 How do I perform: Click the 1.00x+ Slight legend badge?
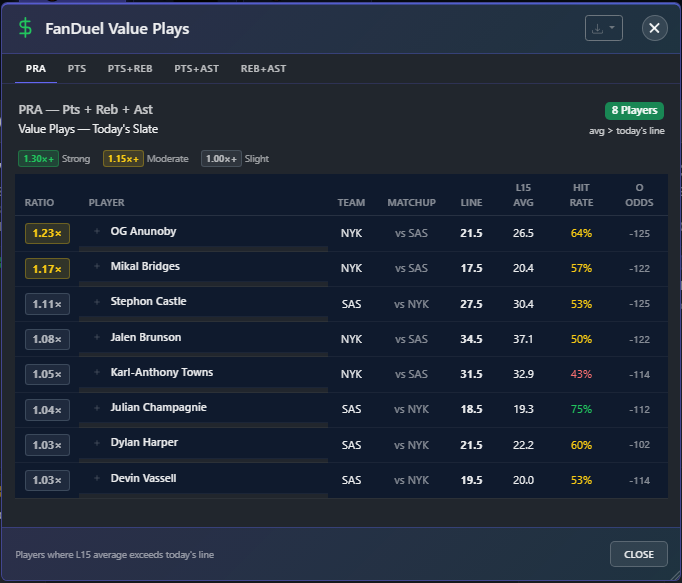coord(221,159)
